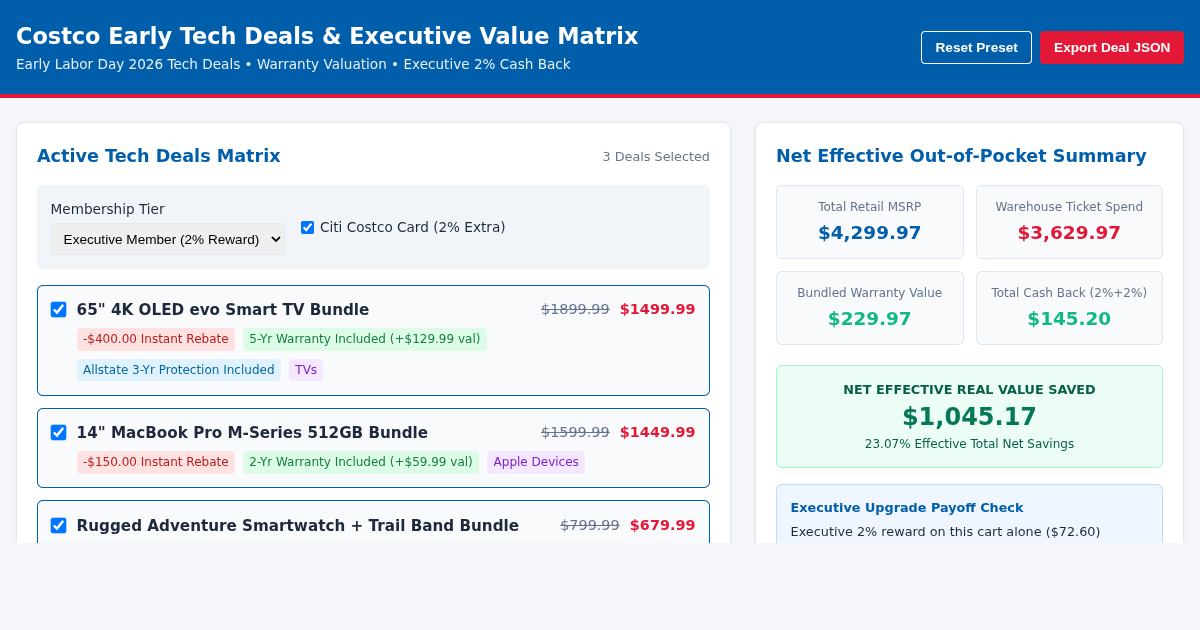Click the Net Effective Out-of-Pocket Summary heading

click(961, 156)
